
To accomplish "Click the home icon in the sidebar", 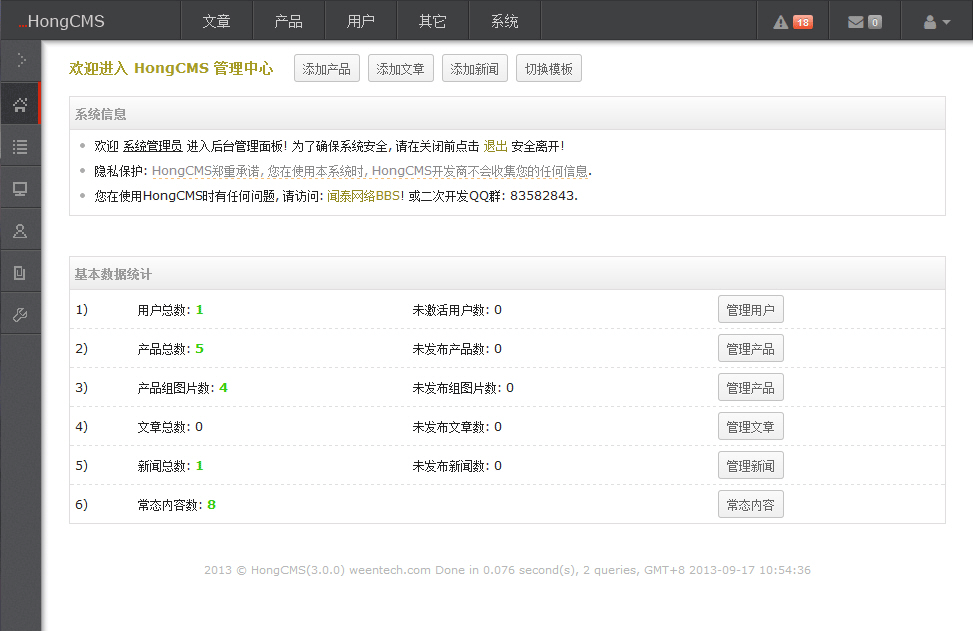I will click(x=20, y=105).
